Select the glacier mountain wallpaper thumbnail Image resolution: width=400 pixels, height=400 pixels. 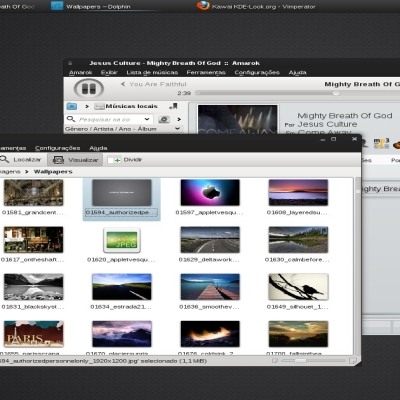coord(122,334)
